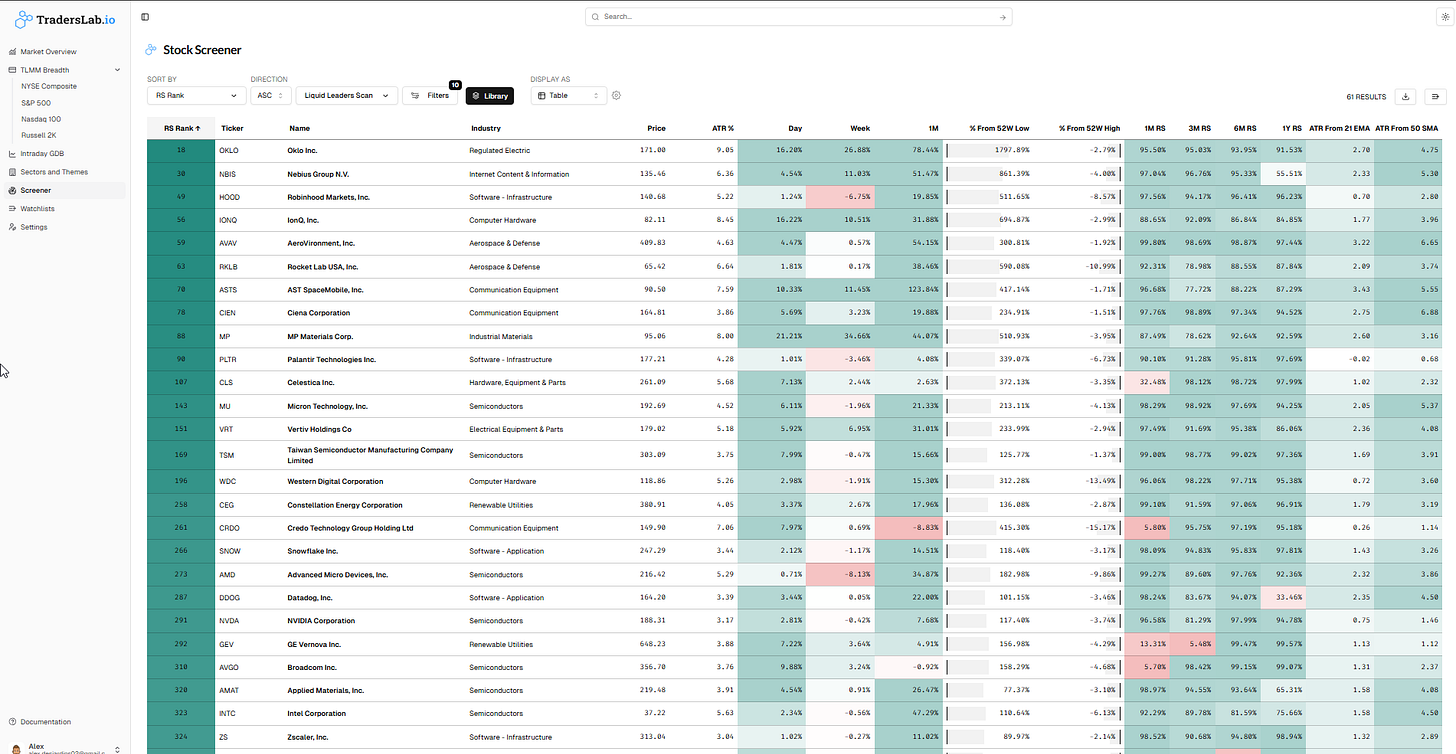Click the TLMM Breadth panel icon

[12, 70]
